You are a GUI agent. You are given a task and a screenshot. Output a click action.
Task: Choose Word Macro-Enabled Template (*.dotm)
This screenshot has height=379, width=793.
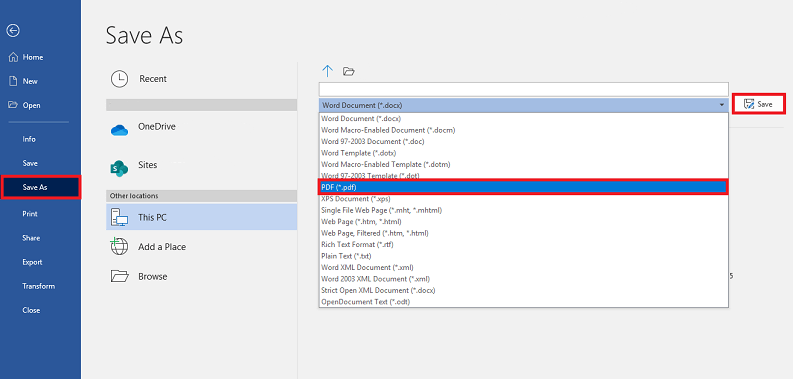523,164
